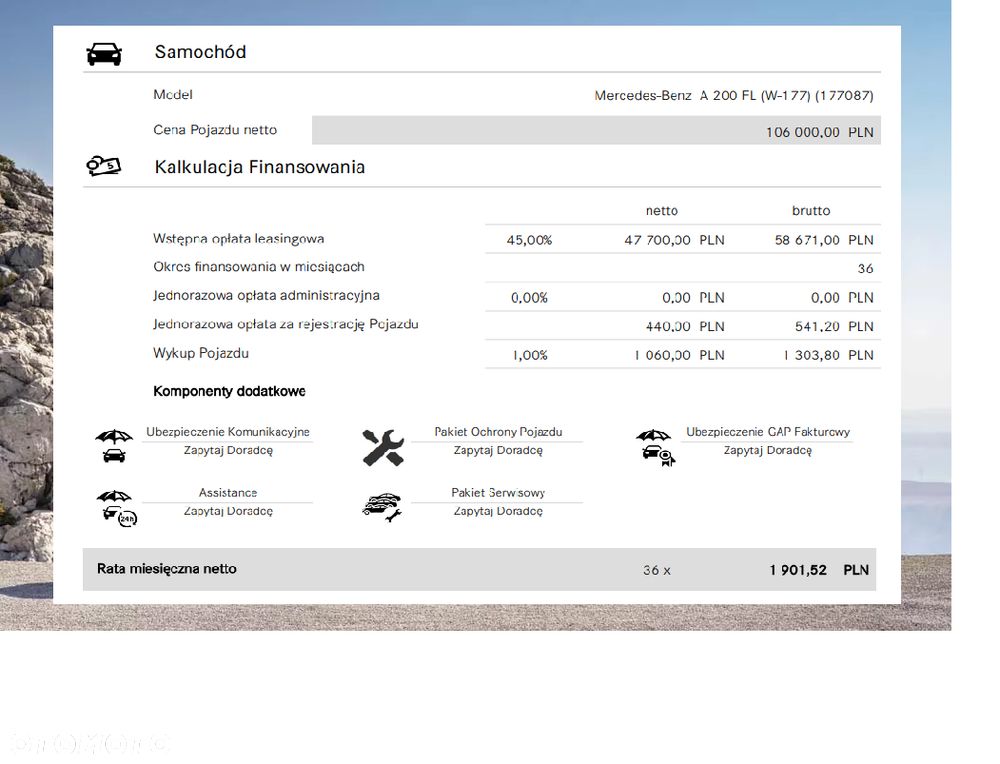Click the financing period value 36
1000x764 pixels.
coord(865,268)
